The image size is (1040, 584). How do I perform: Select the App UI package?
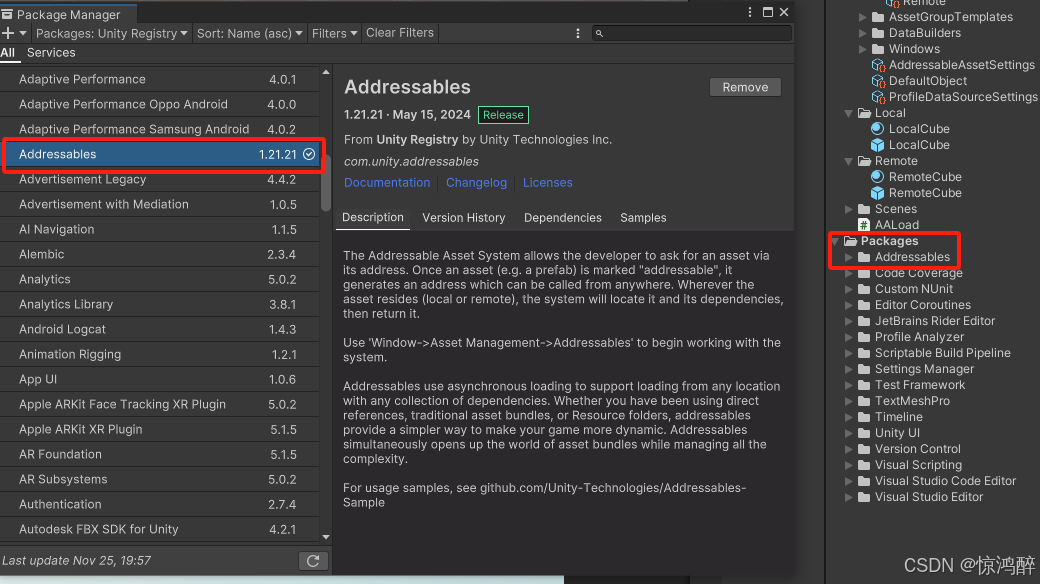pos(159,380)
